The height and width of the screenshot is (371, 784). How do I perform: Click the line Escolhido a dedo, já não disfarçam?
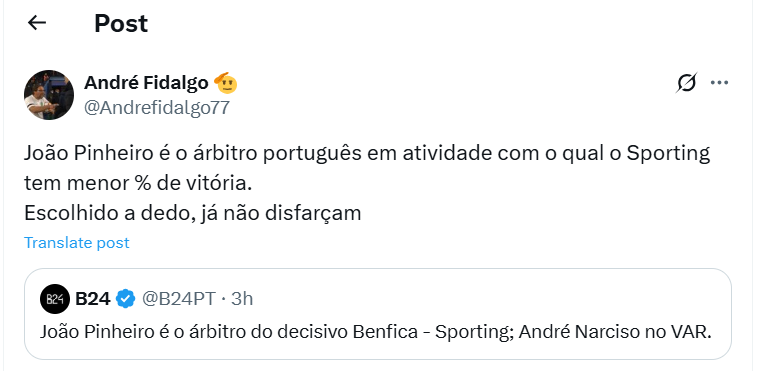click(192, 214)
